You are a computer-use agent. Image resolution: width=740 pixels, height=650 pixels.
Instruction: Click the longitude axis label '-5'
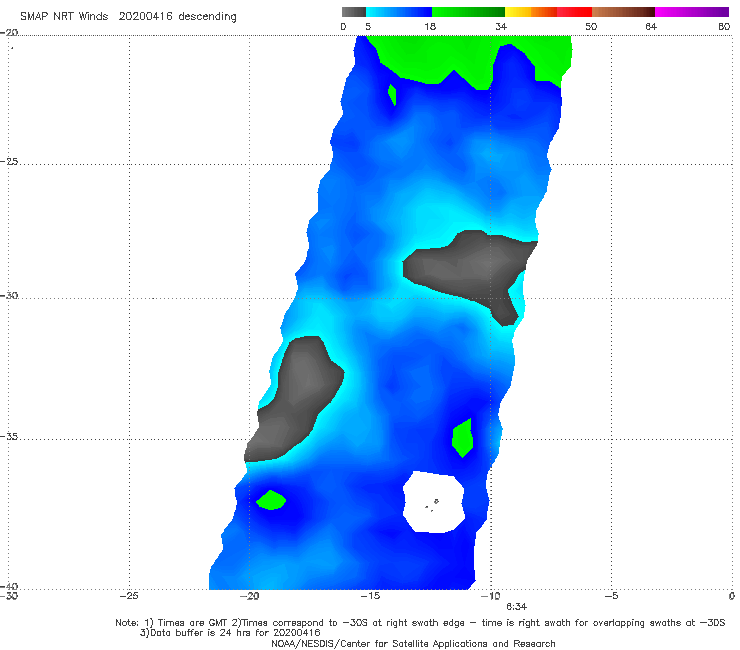pyautogui.click(x=611, y=596)
